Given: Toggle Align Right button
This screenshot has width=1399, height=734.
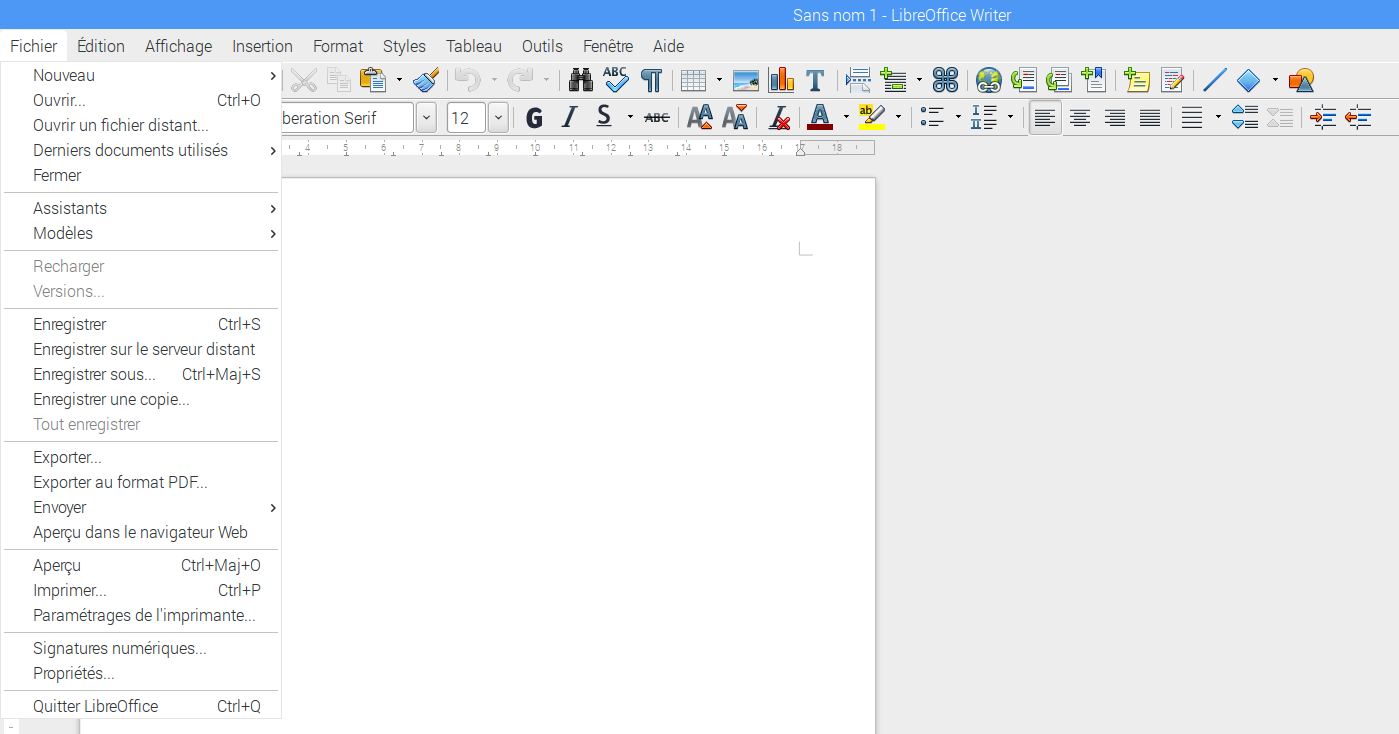Looking at the screenshot, I should 1115,118.
